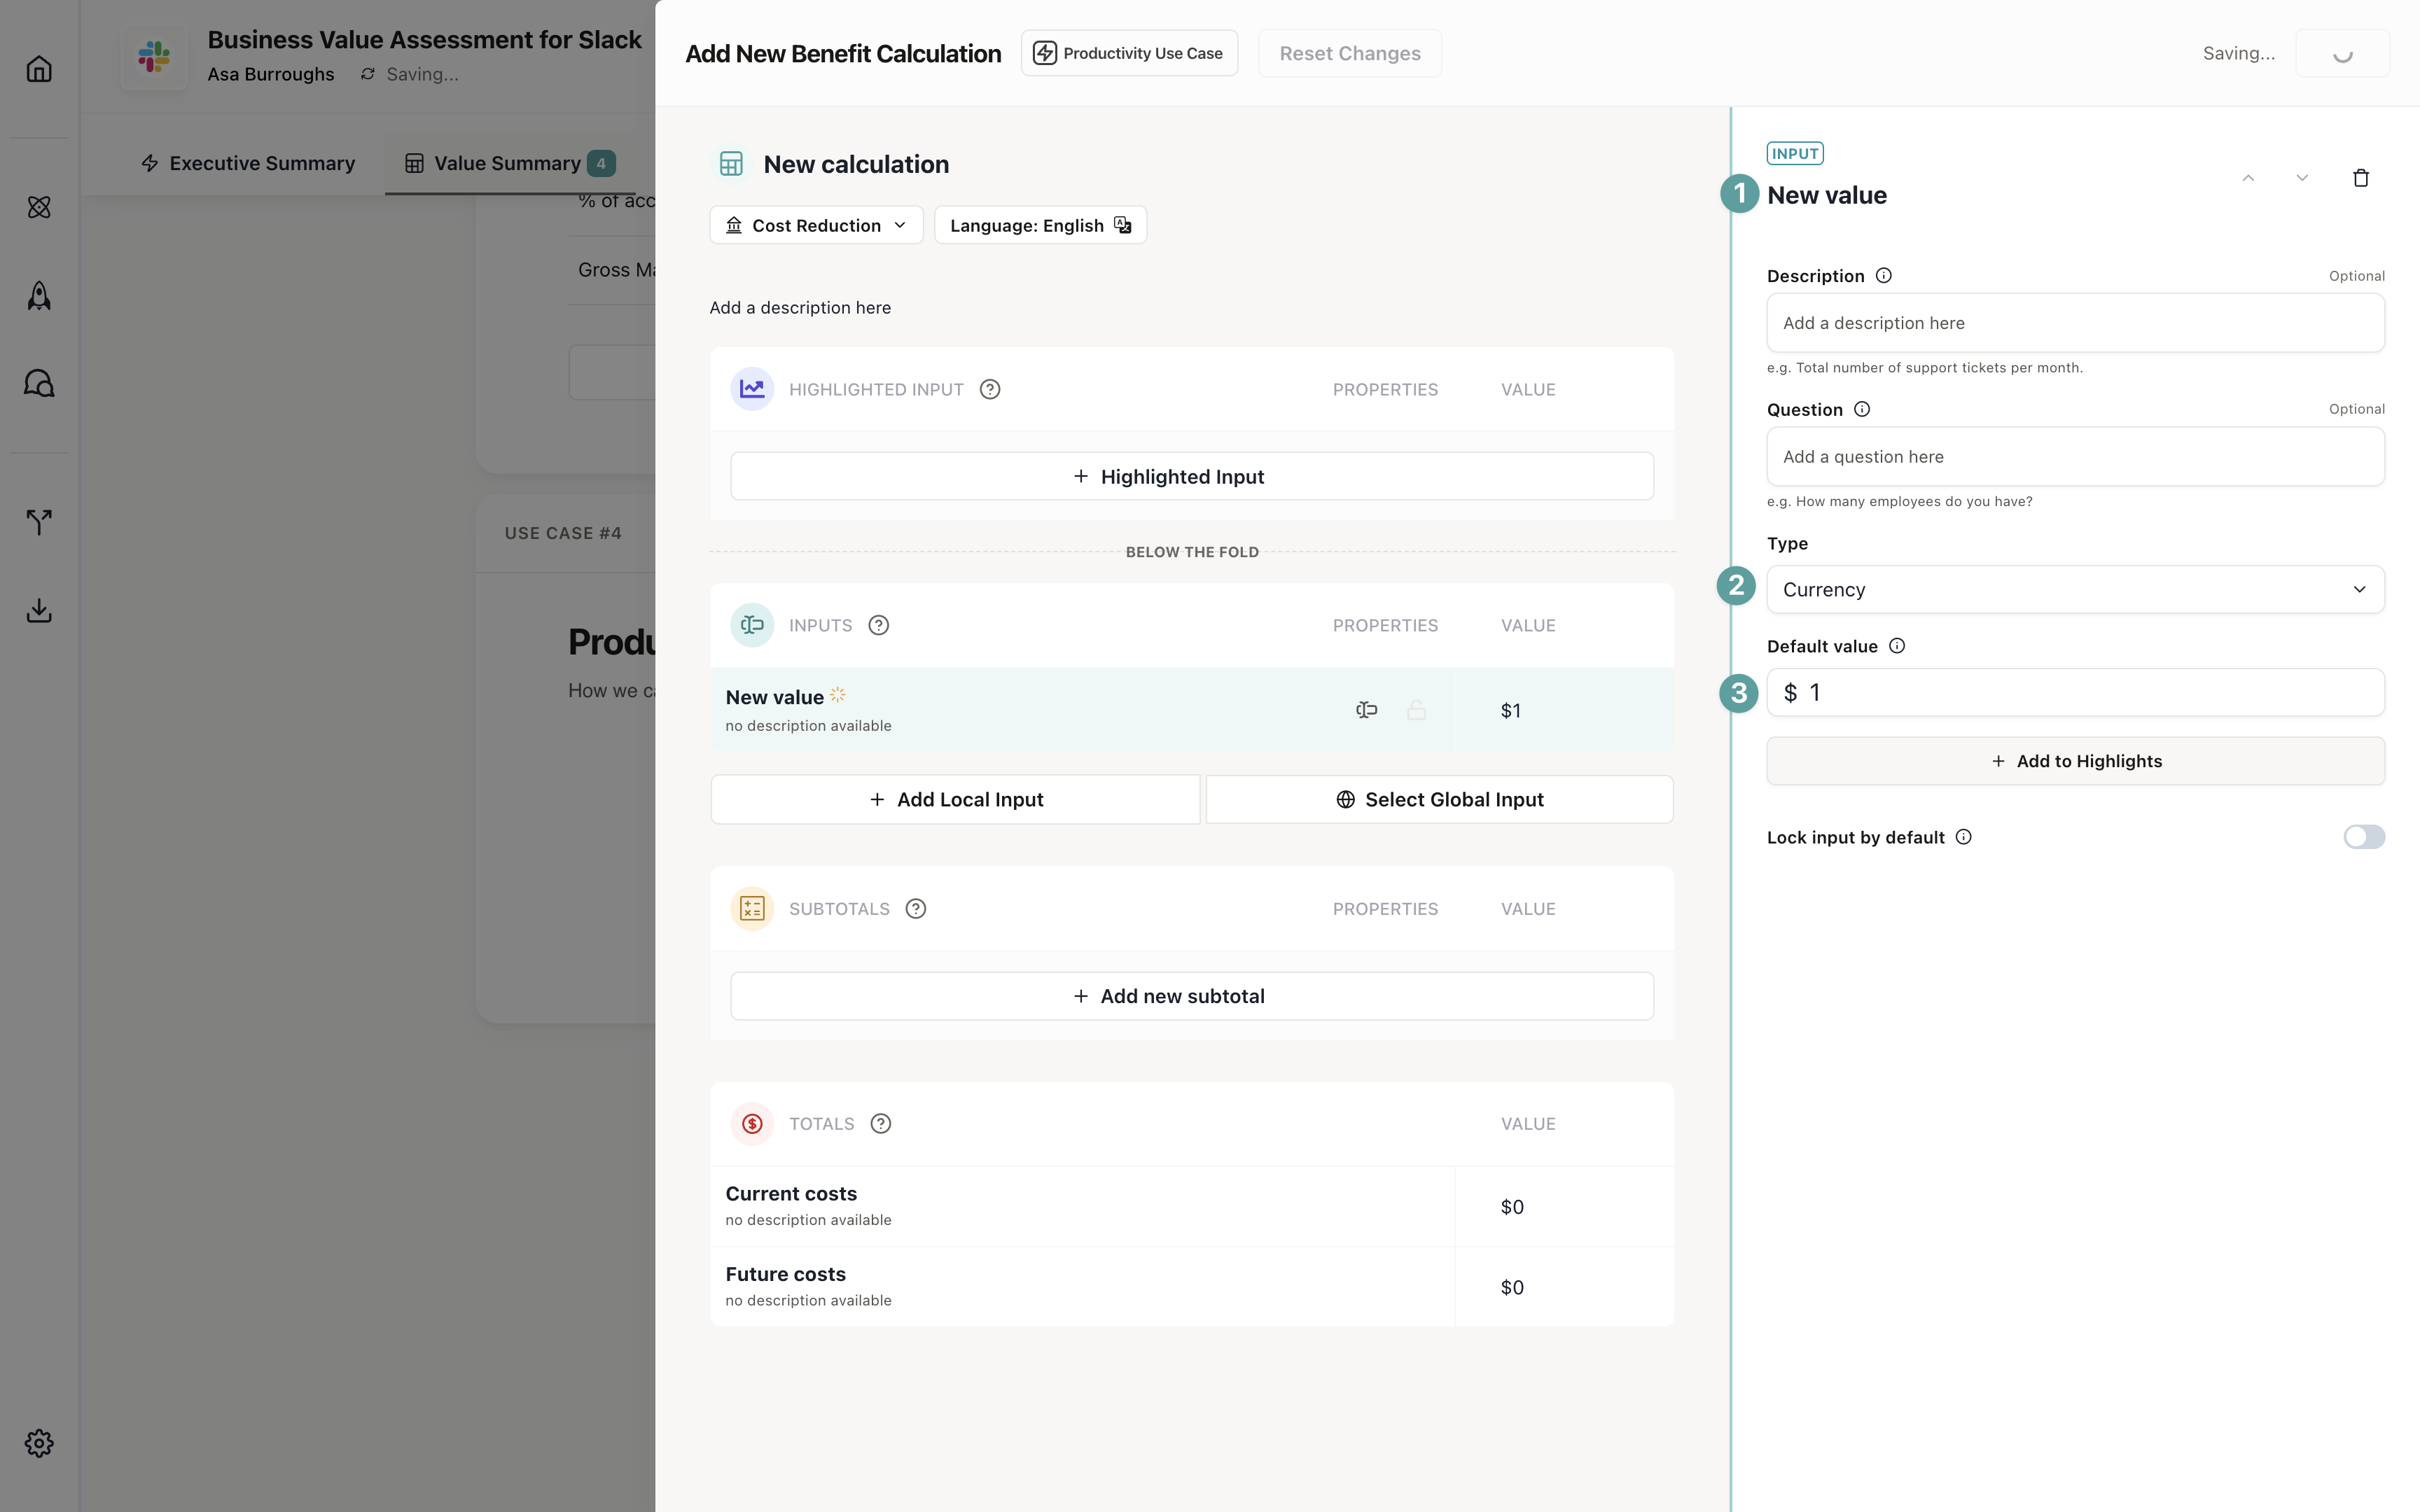Click the lock icon on the New value row
Image resolution: width=2420 pixels, height=1512 pixels.
[x=1416, y=710]
